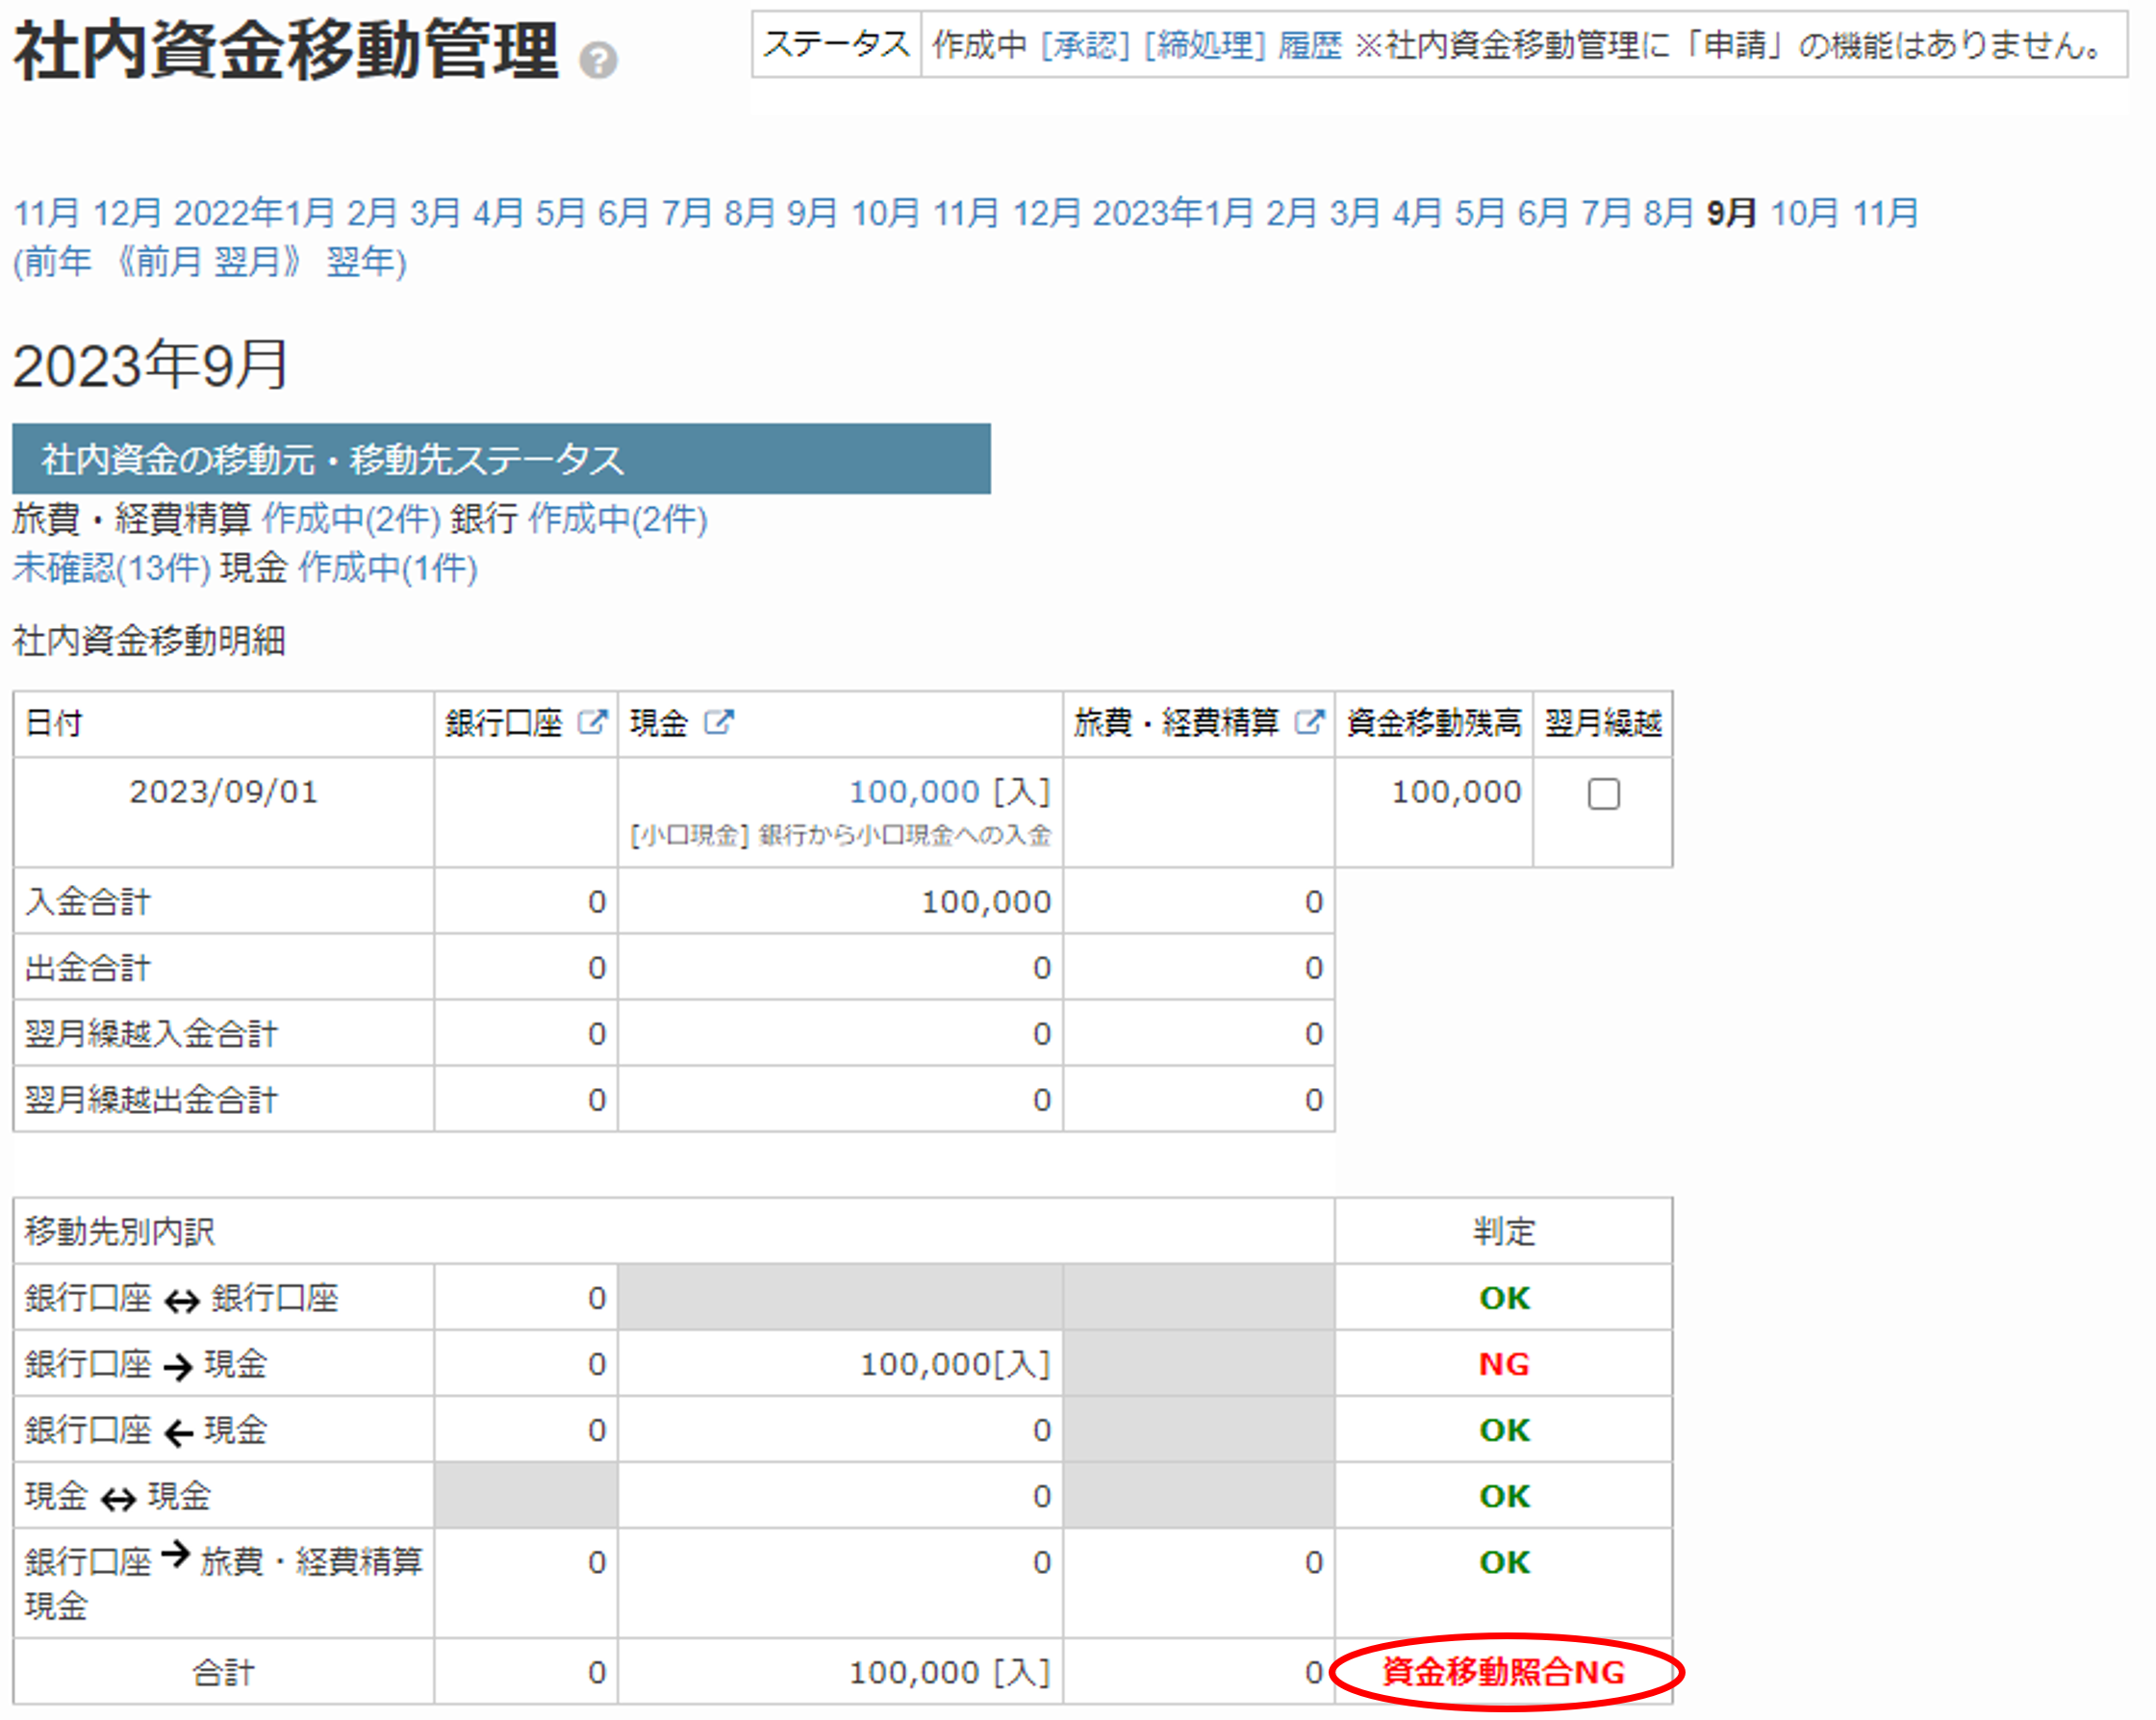This screenshot has height=1720, width=2156.
Task: Click the 現金 ↔ 現金 row label
Action: [x=118, y=1496]
